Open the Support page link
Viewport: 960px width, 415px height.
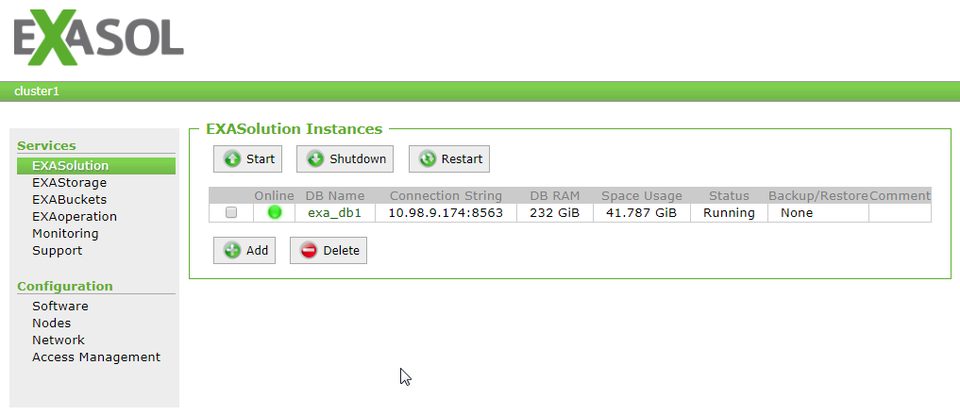click(57, 251)
